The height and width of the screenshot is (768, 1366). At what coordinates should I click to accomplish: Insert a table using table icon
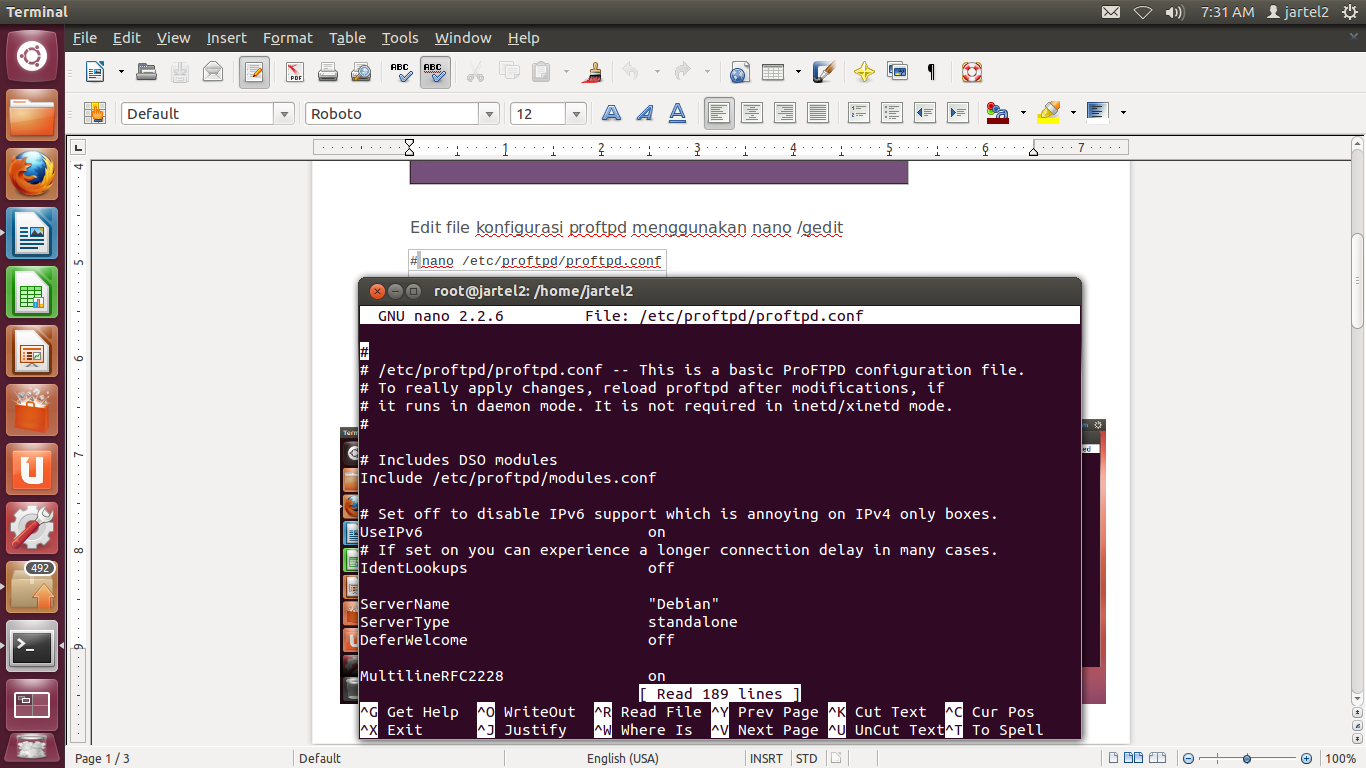772,72
